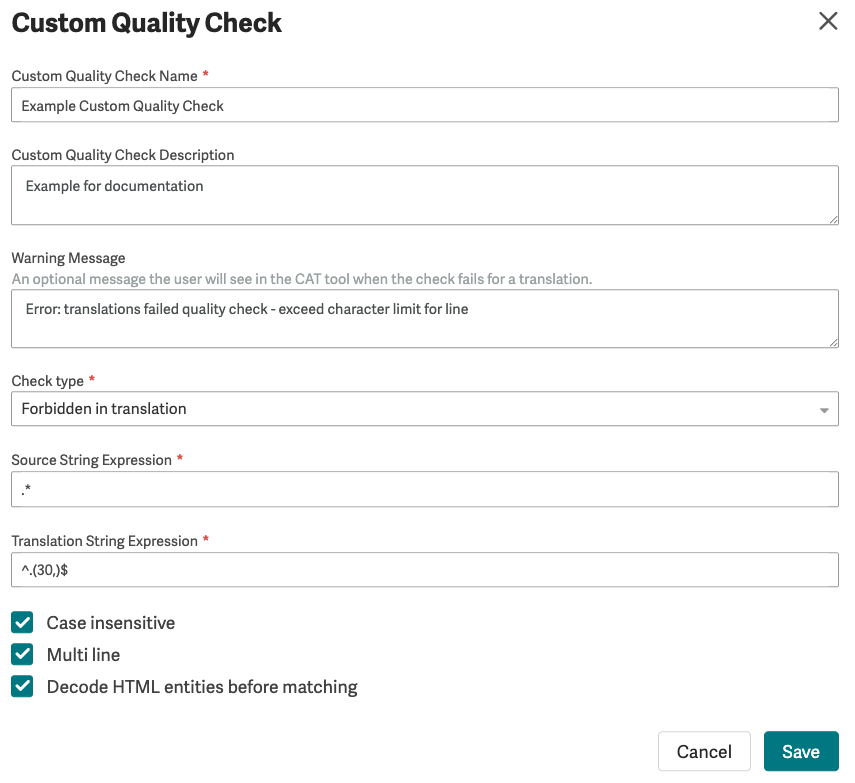The height and width of the screenshot is (783, 855).
Task: Uncheck the Multi line checkbox
Action: click(22, 654)
